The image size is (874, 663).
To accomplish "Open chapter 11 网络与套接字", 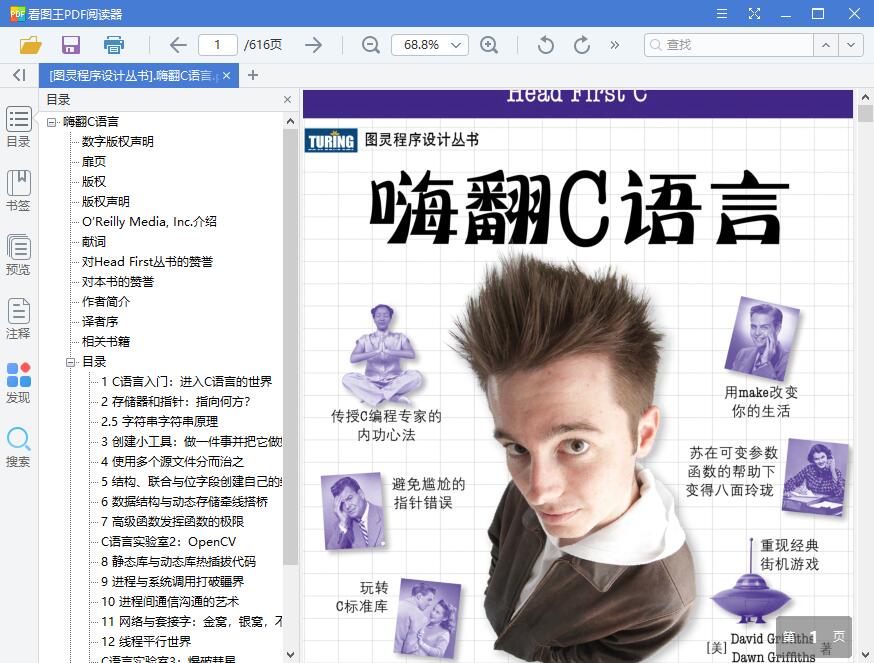I will tap(191, 622).
